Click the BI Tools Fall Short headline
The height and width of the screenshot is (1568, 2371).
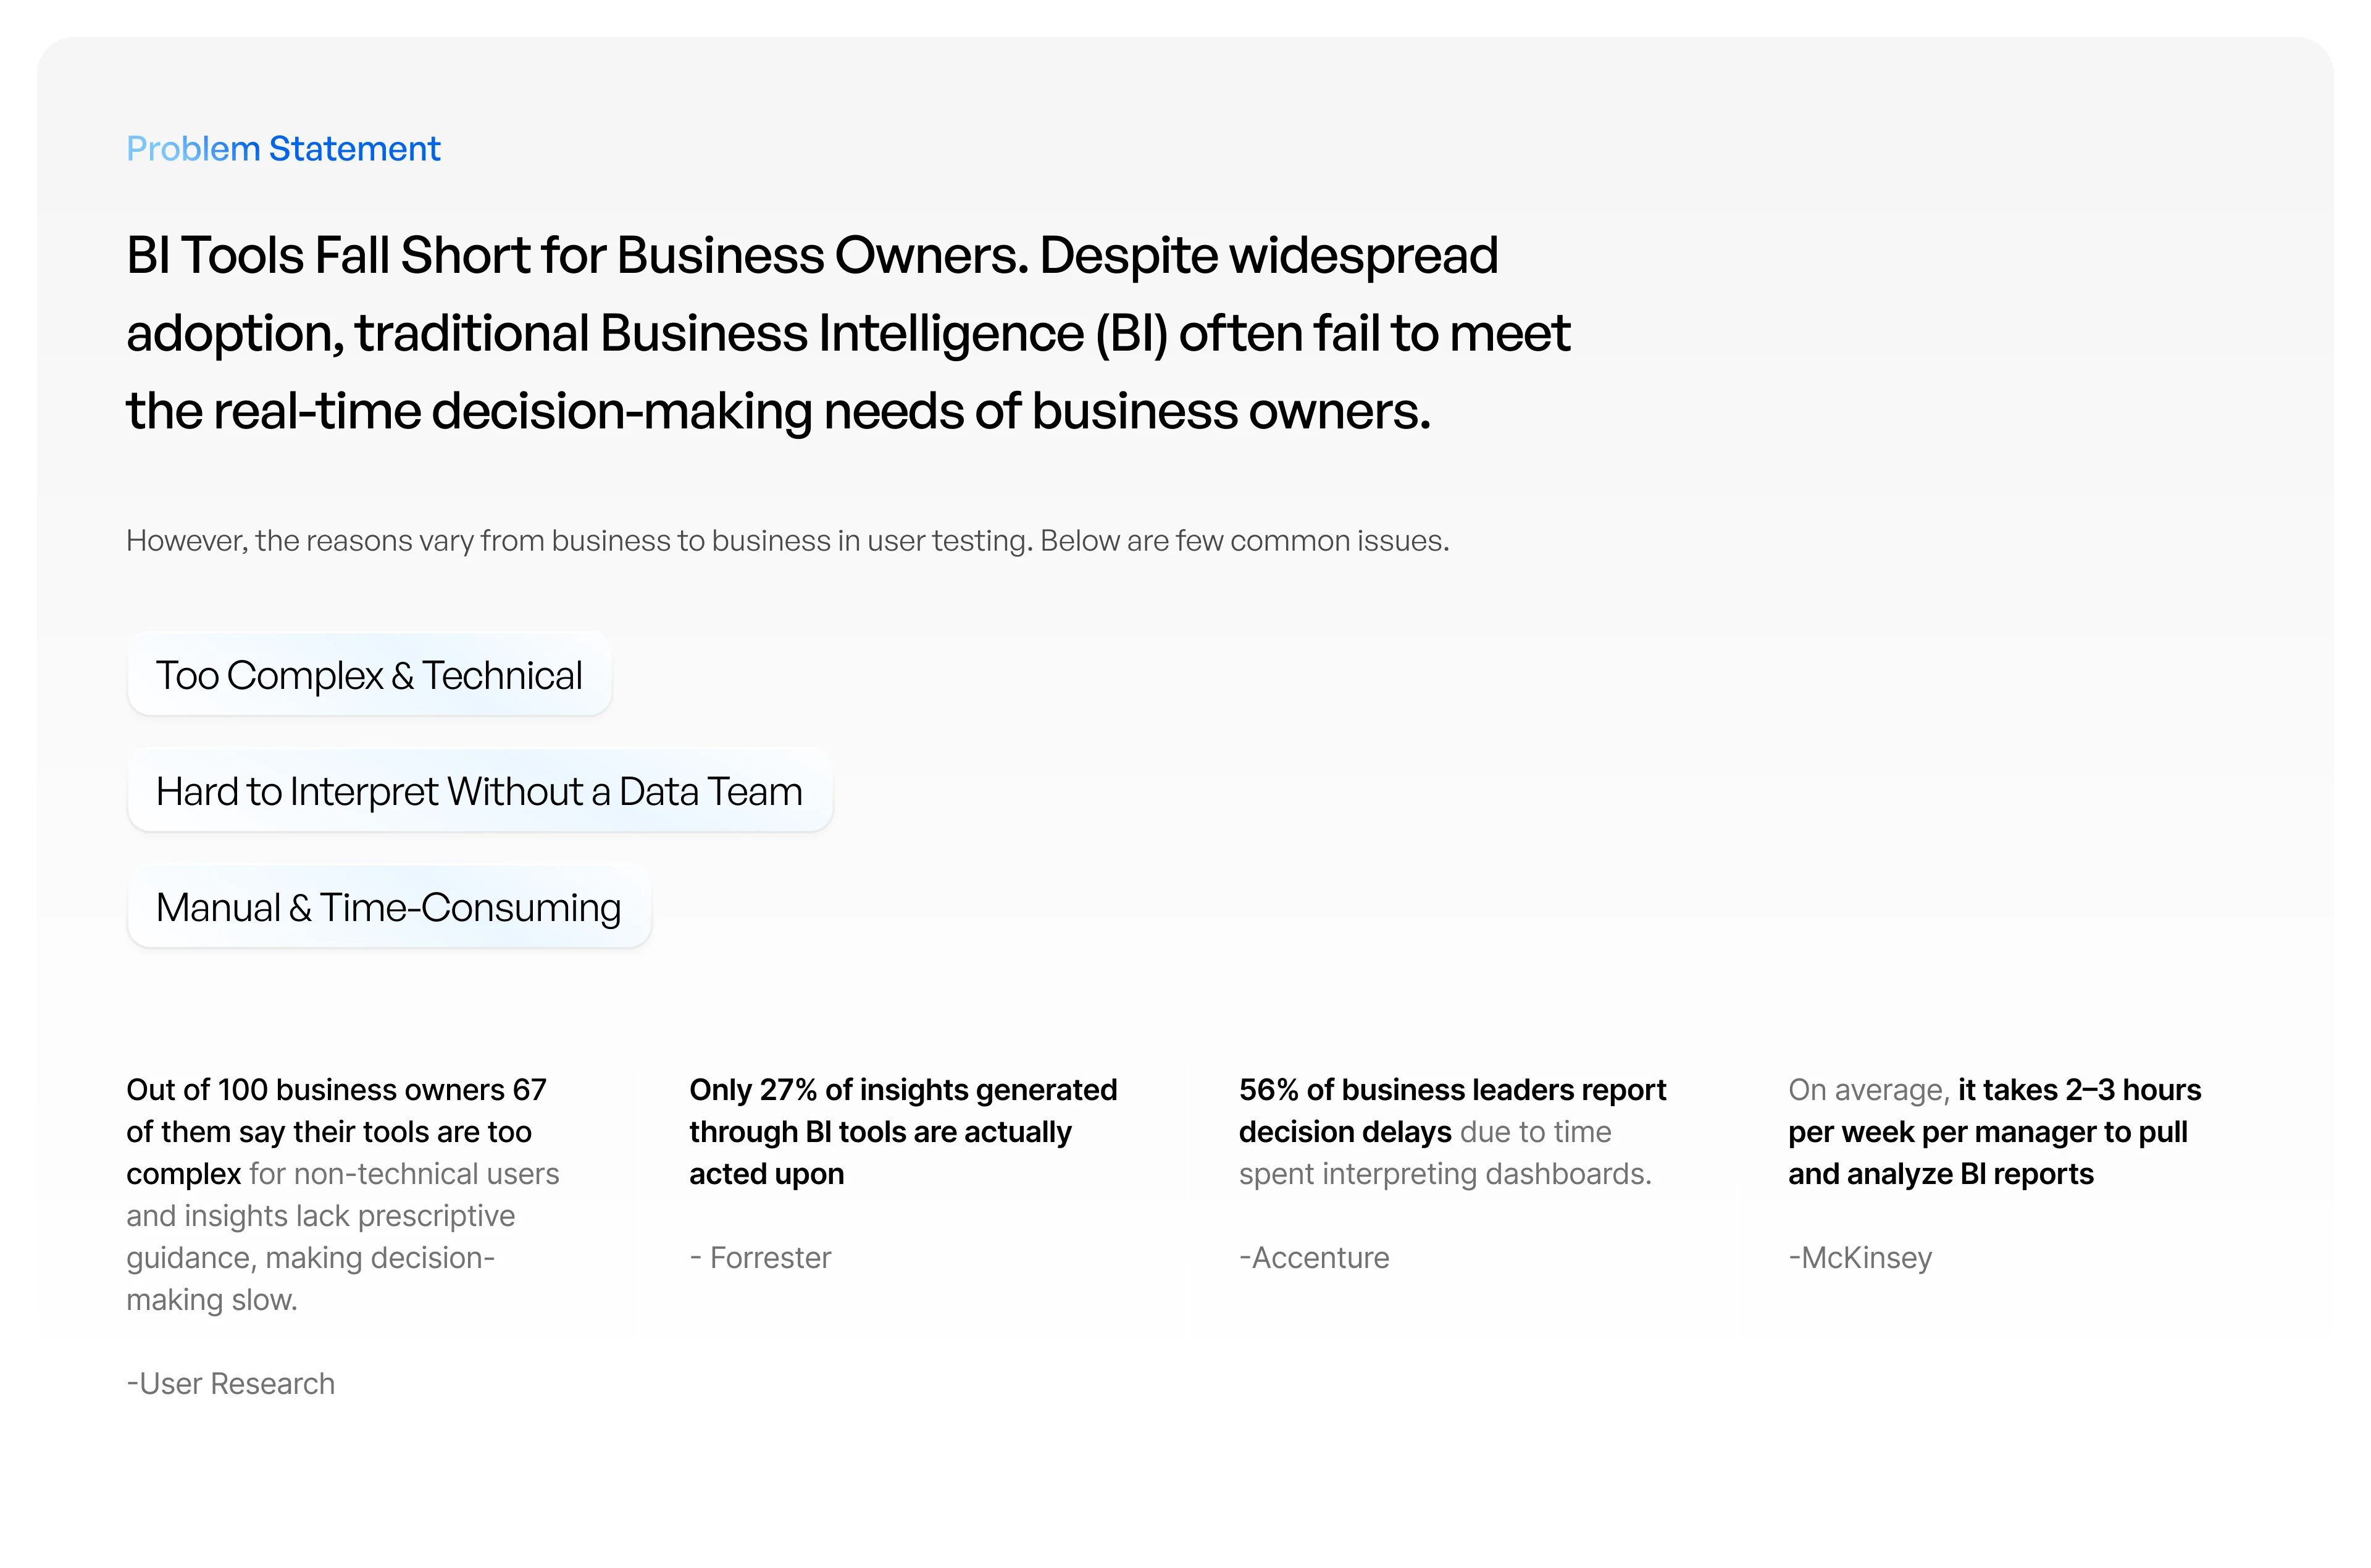tap(848, 333)
